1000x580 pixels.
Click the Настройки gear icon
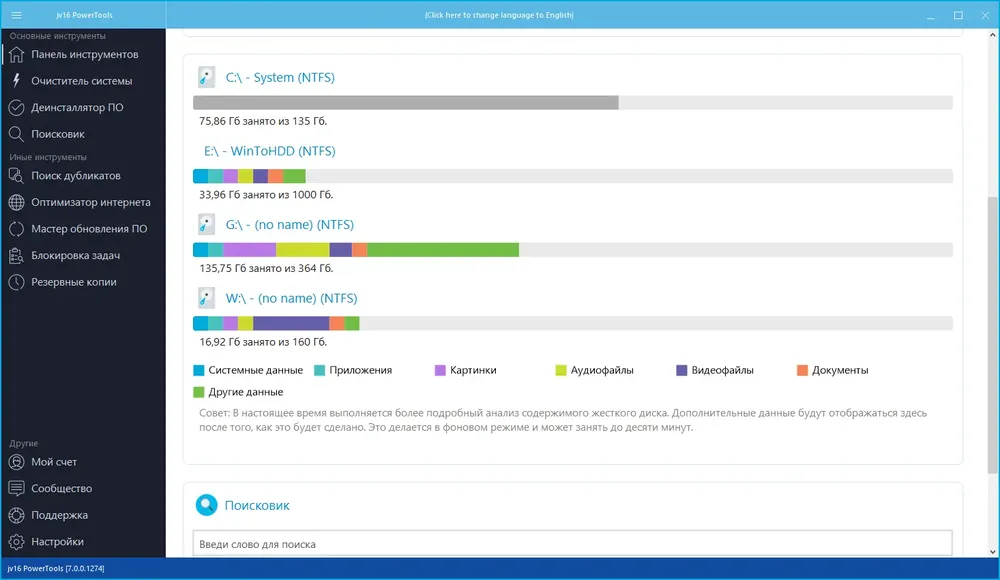17,542
